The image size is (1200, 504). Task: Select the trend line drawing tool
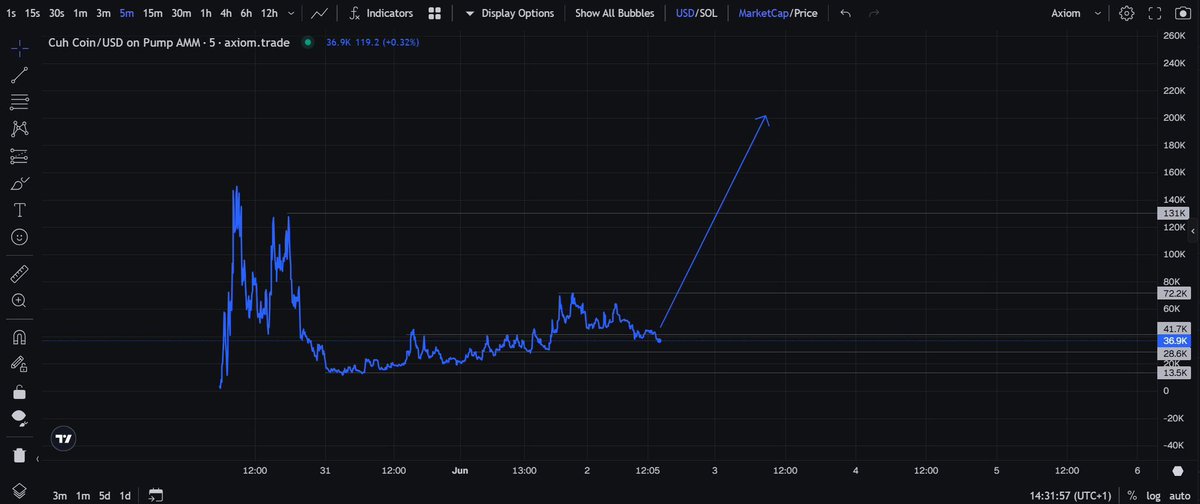click(x=19, y=74)
